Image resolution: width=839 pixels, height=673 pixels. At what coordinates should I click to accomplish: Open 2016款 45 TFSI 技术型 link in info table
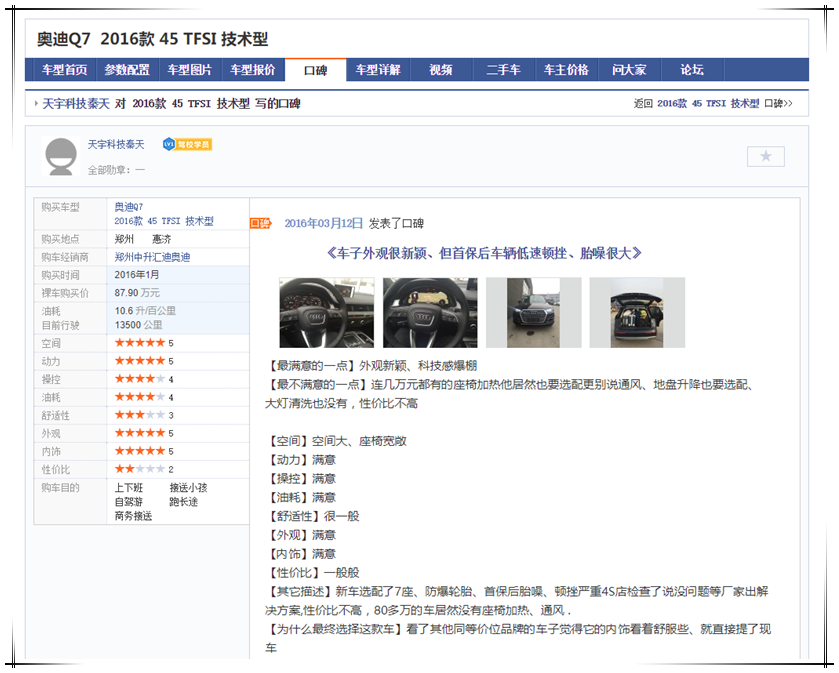[x=164, y=221]
